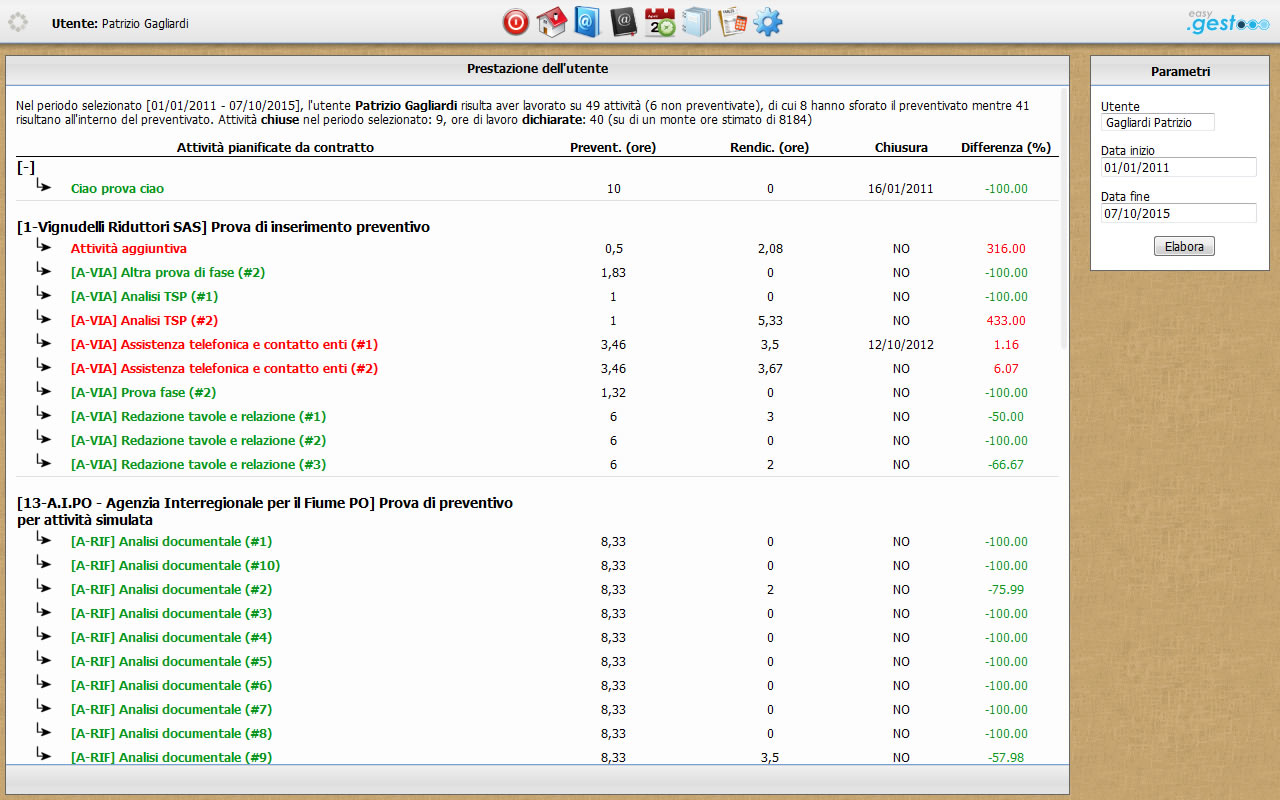Select [A-VIA] Prova fase (#2)
Image resolution: width=1280 pixels, height=800 pixels.
click(143, 392)
